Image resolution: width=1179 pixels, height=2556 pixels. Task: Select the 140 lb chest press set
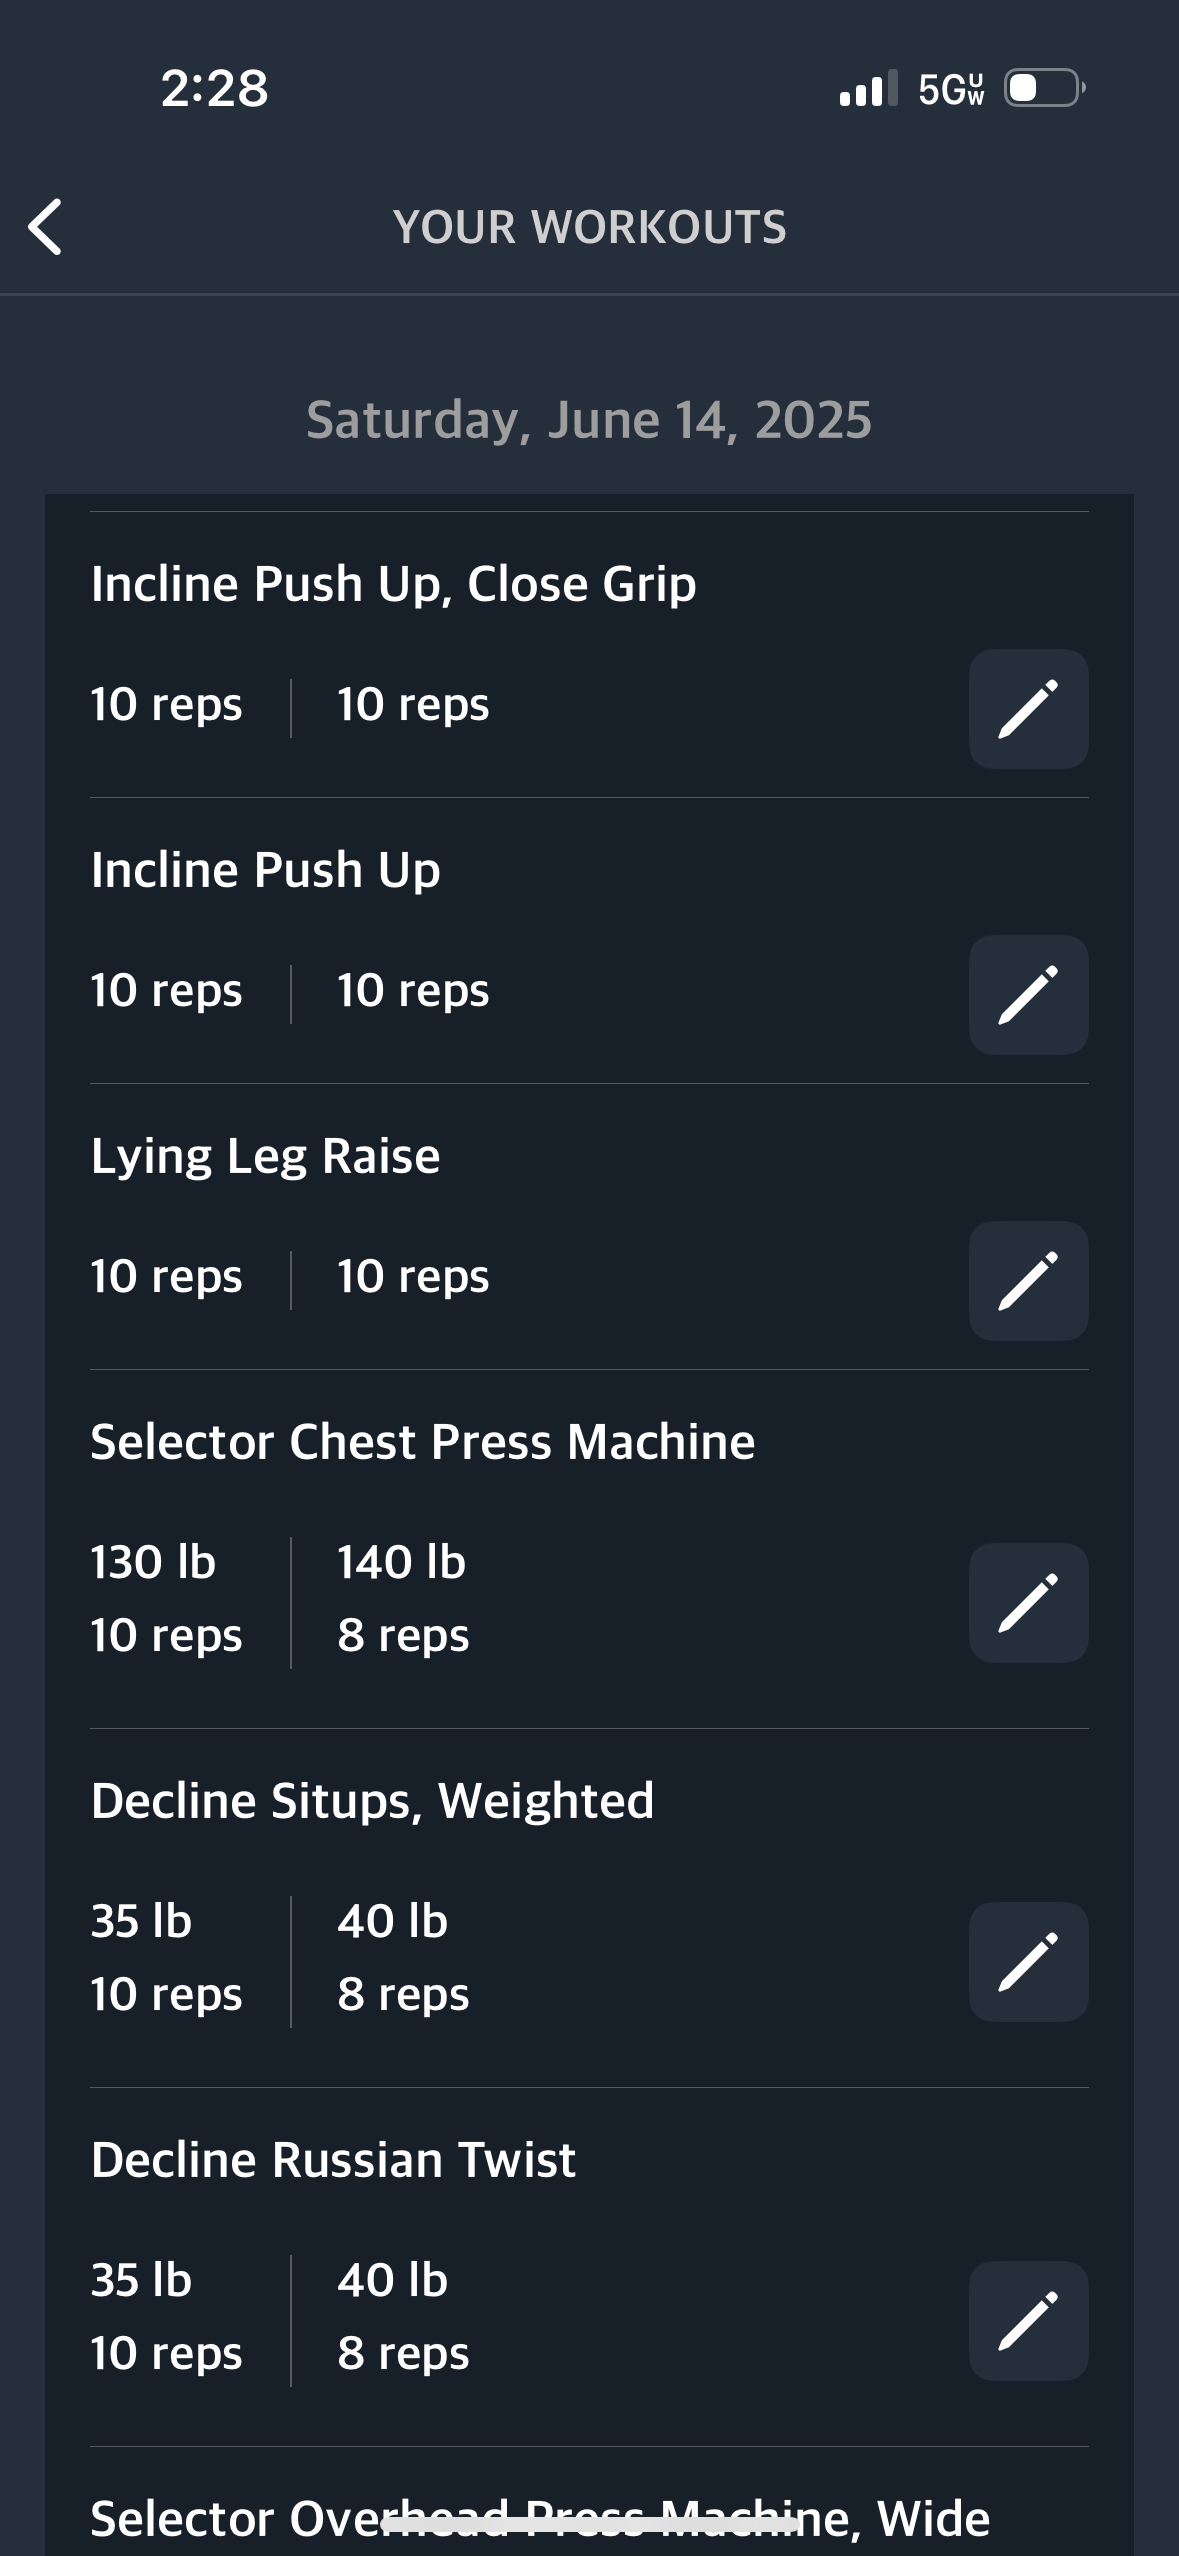(x=402, y=1562)
